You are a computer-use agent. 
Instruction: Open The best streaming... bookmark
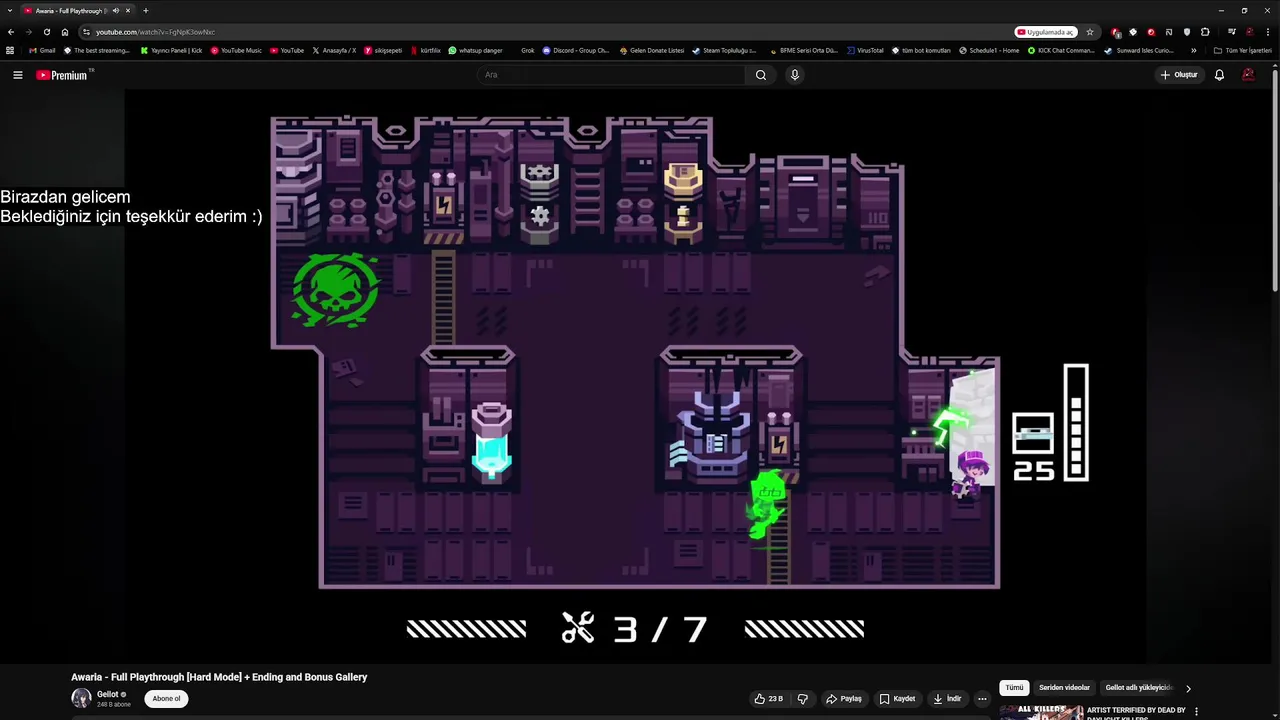[x=97, y=50]
